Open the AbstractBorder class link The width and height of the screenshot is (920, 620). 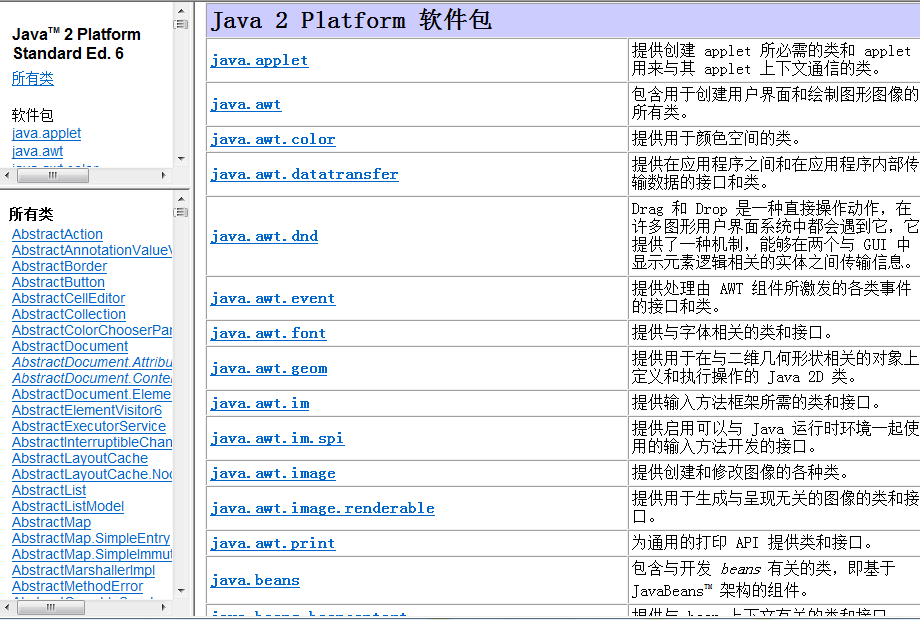tap(59, 266)
